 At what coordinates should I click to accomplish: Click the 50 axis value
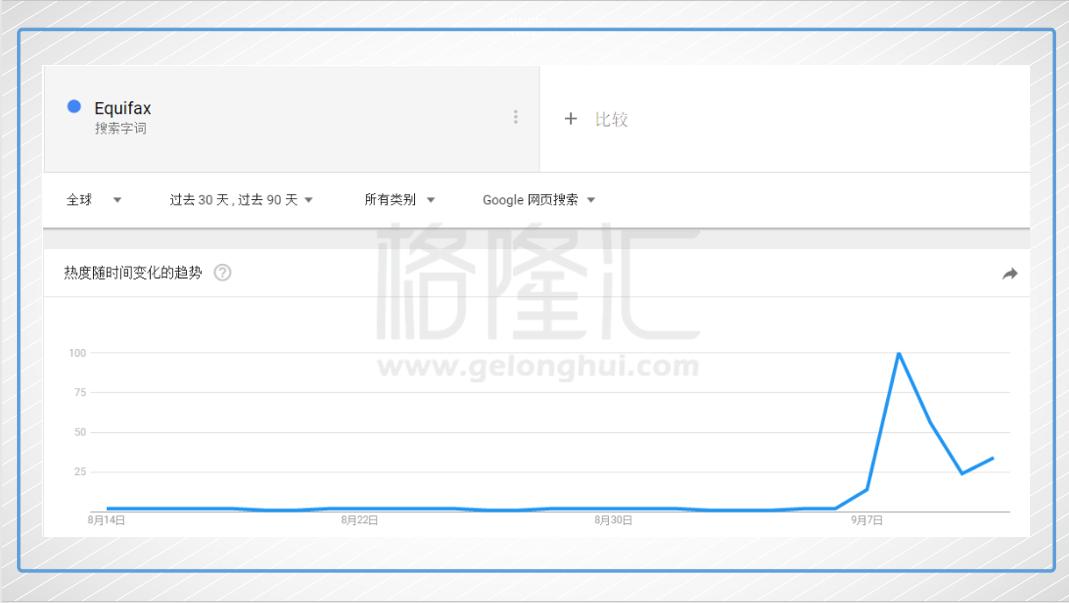[80, 432]
